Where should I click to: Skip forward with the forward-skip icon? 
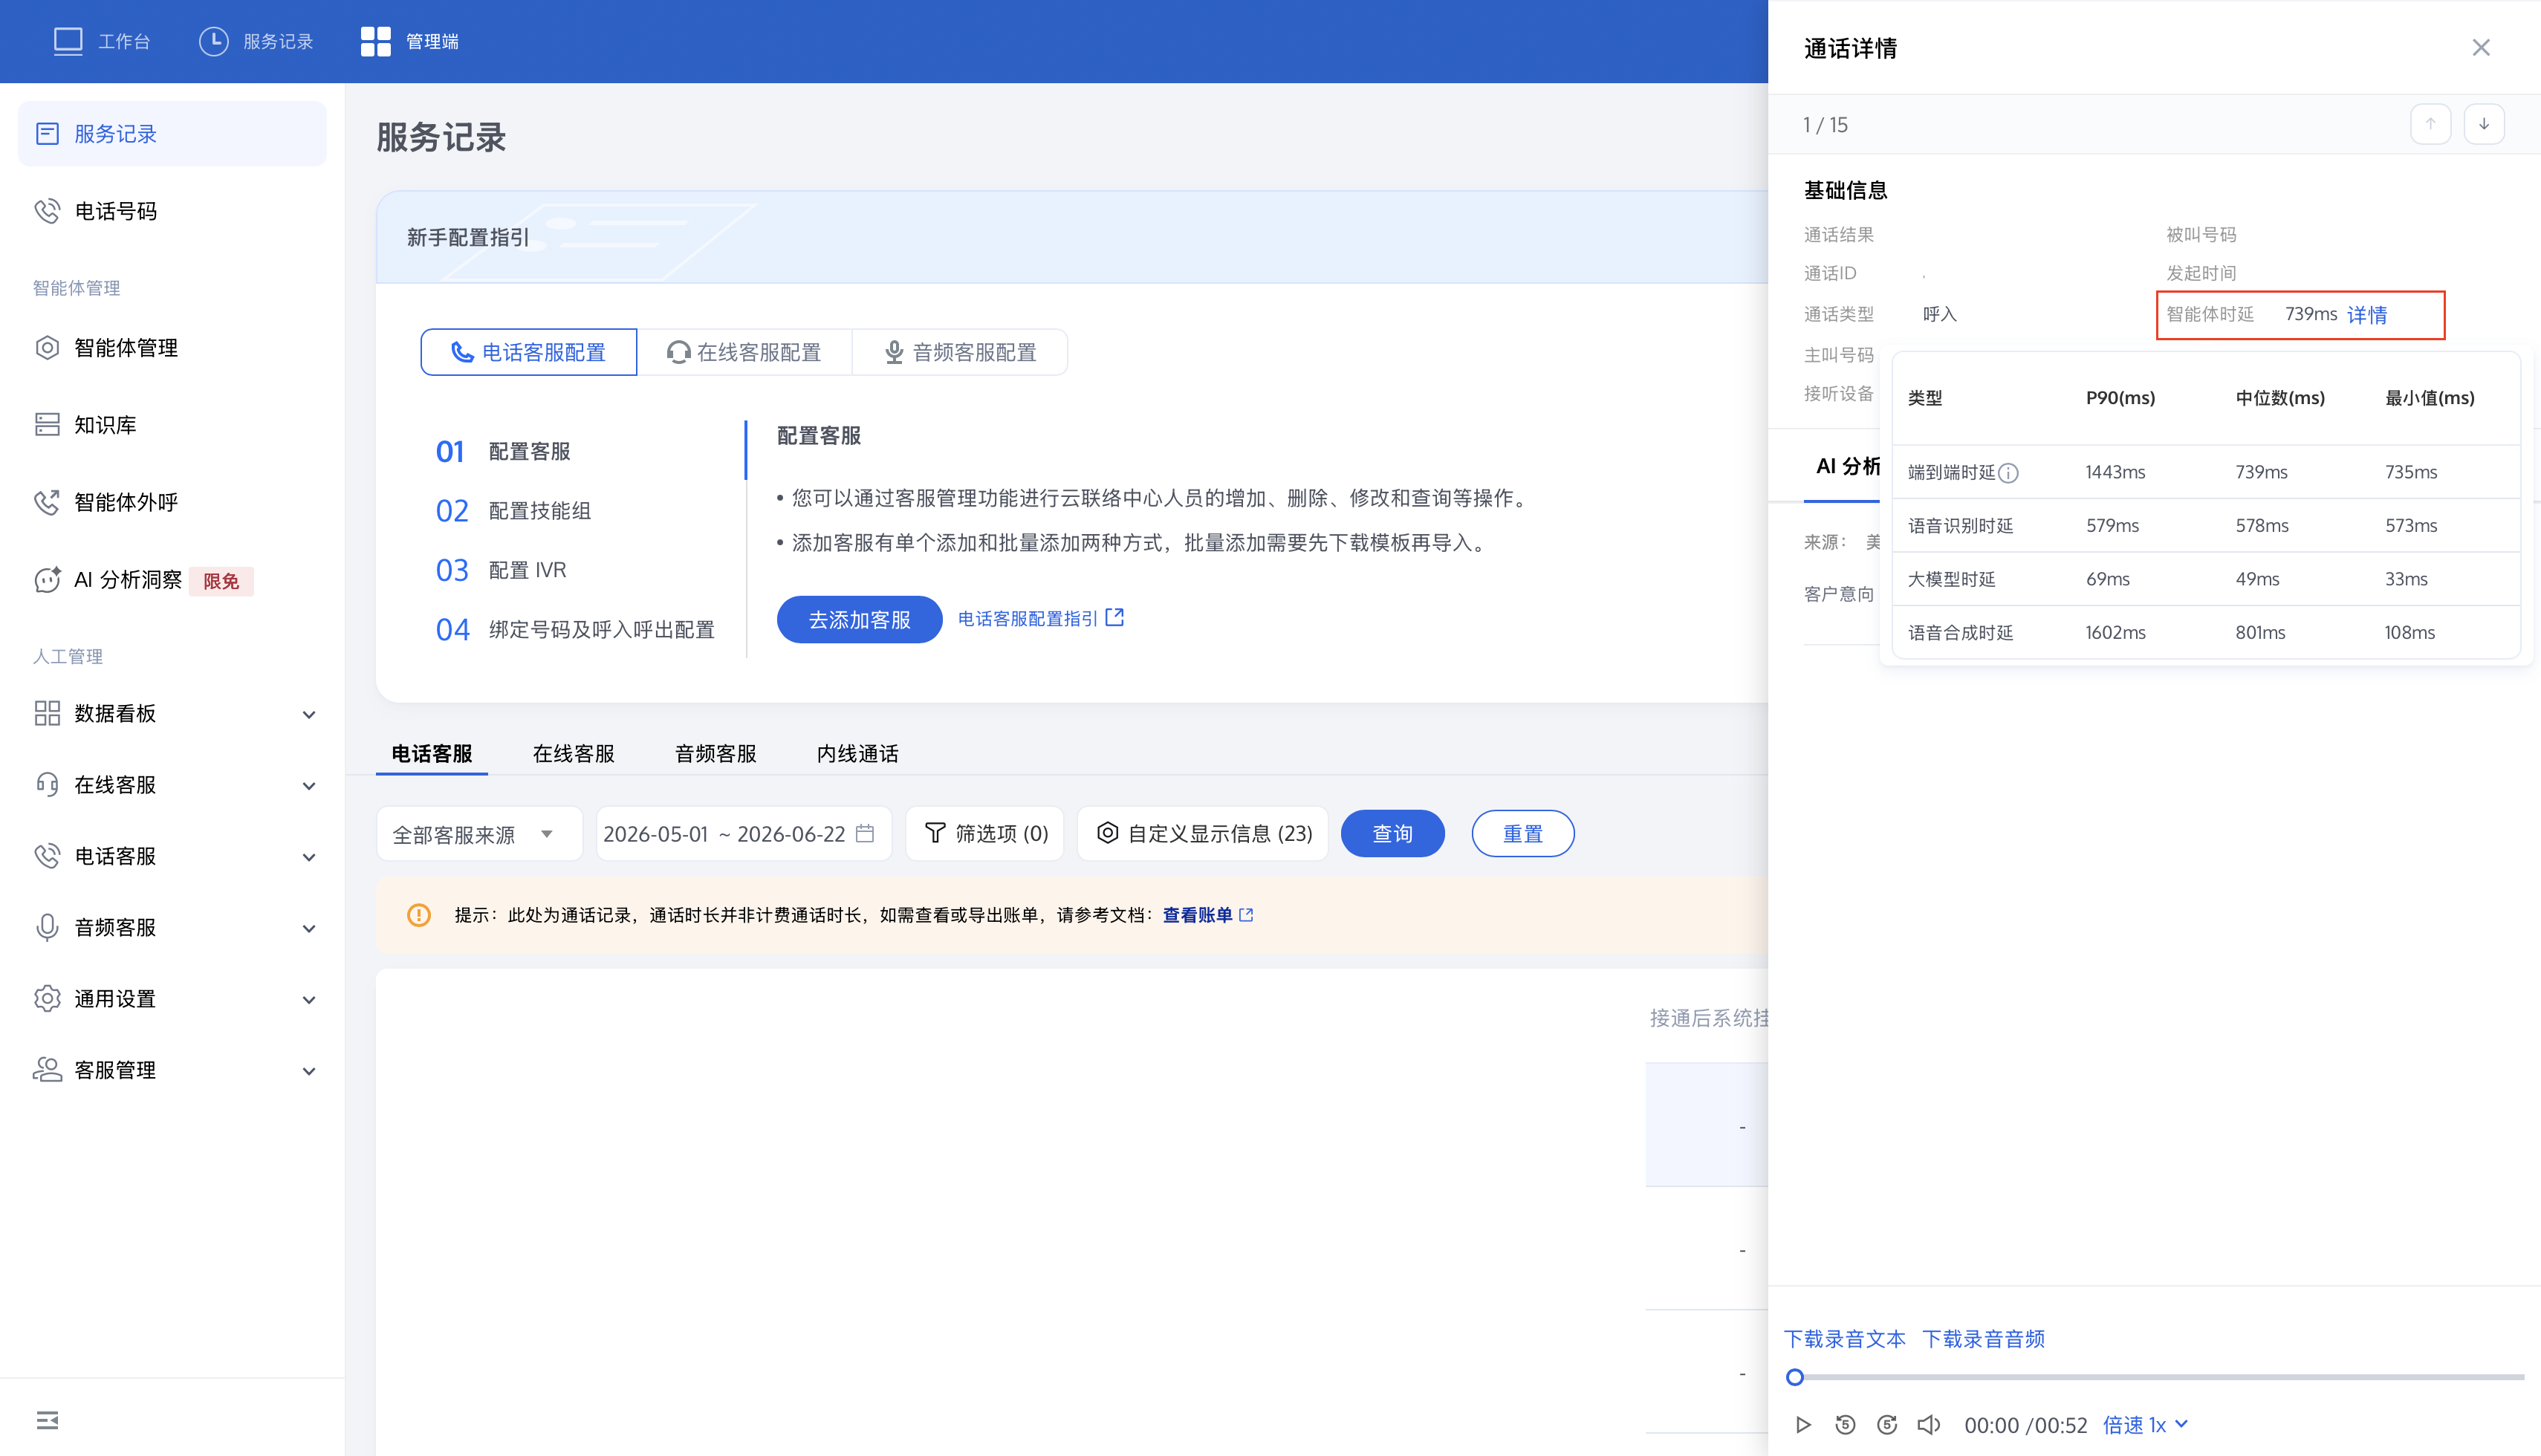[x=1887, y=1425]
